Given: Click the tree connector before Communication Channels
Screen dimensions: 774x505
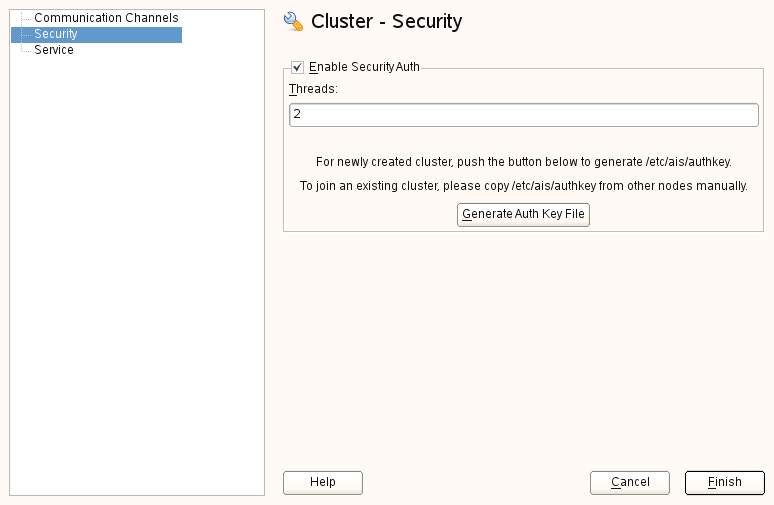Looking at the screenshot, I should pyautogui.click(x=25, y=18).
